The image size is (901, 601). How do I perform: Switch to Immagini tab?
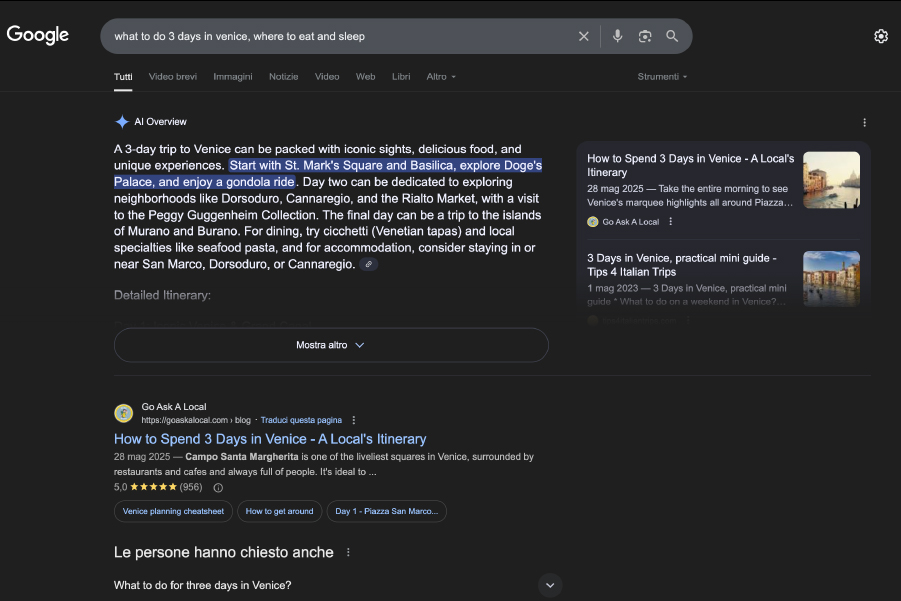233,76
